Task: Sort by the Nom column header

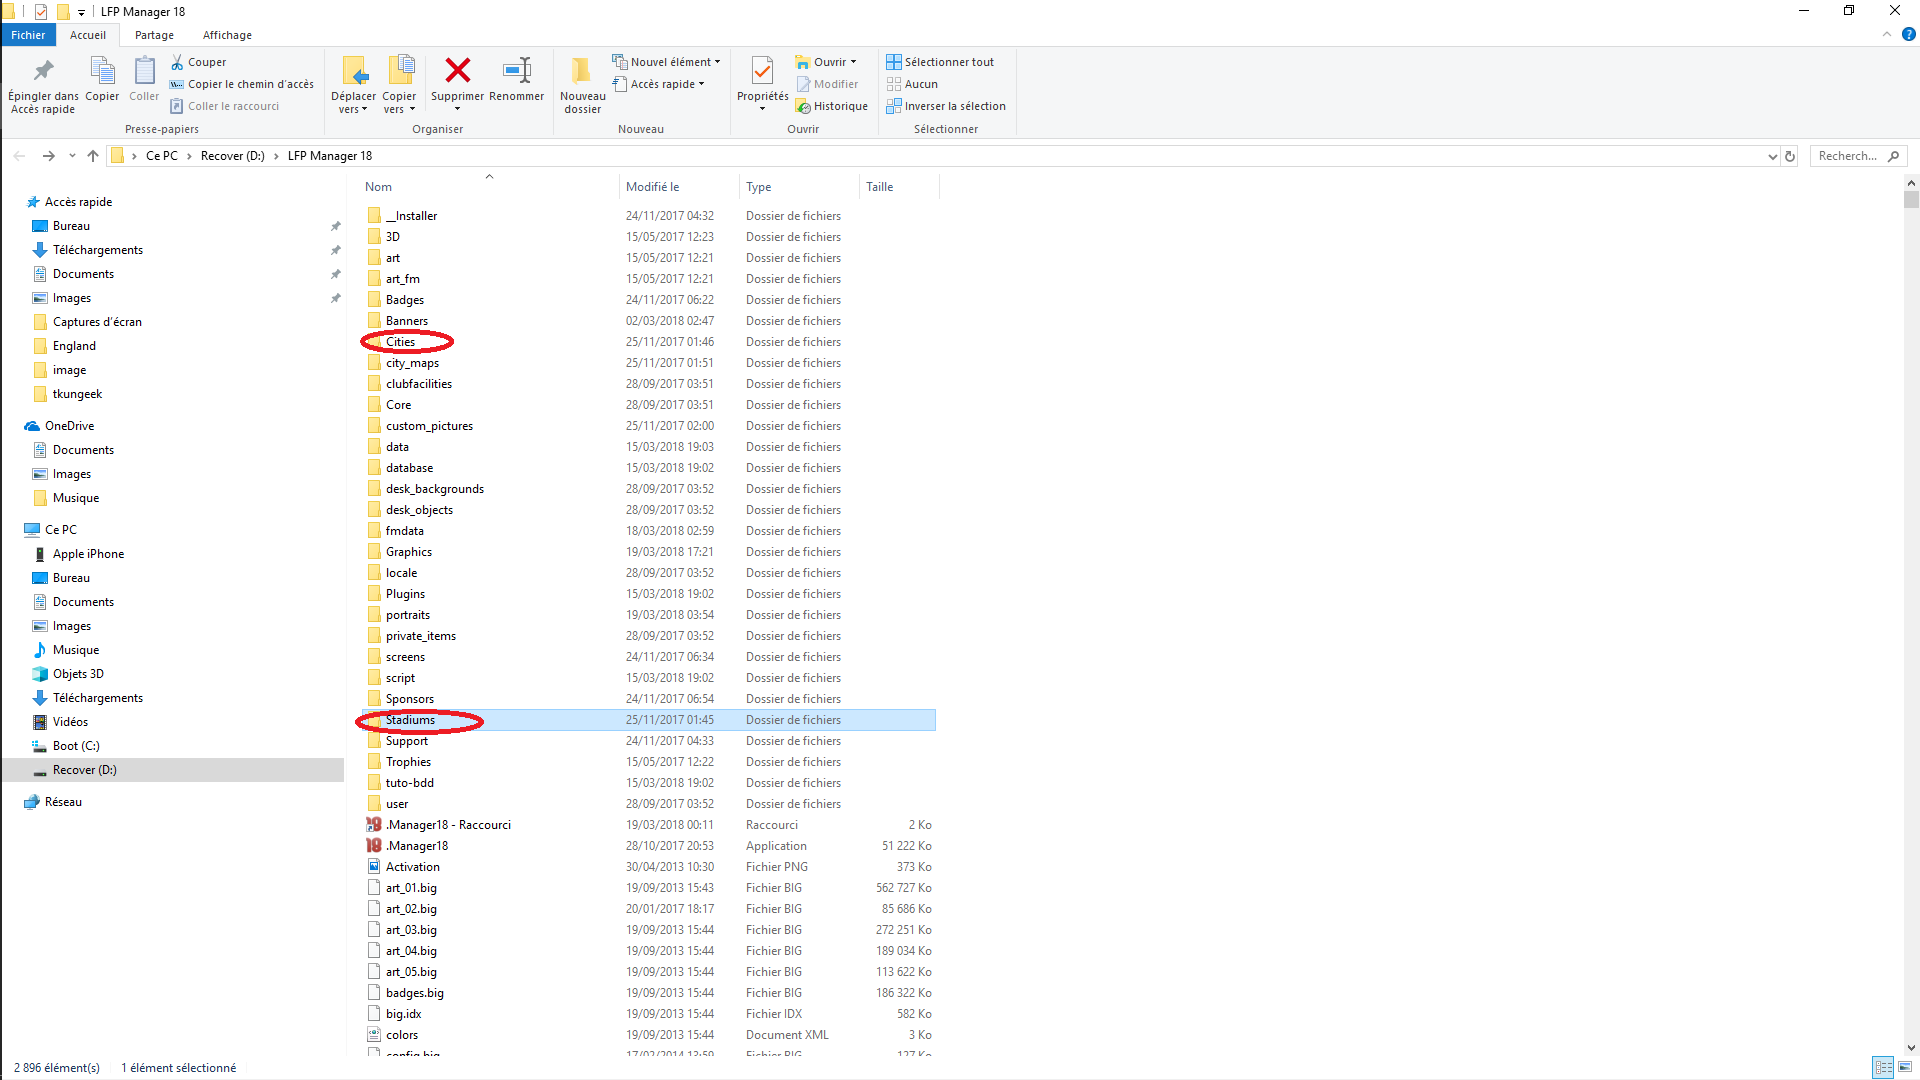Action: (x=489, y=187)
